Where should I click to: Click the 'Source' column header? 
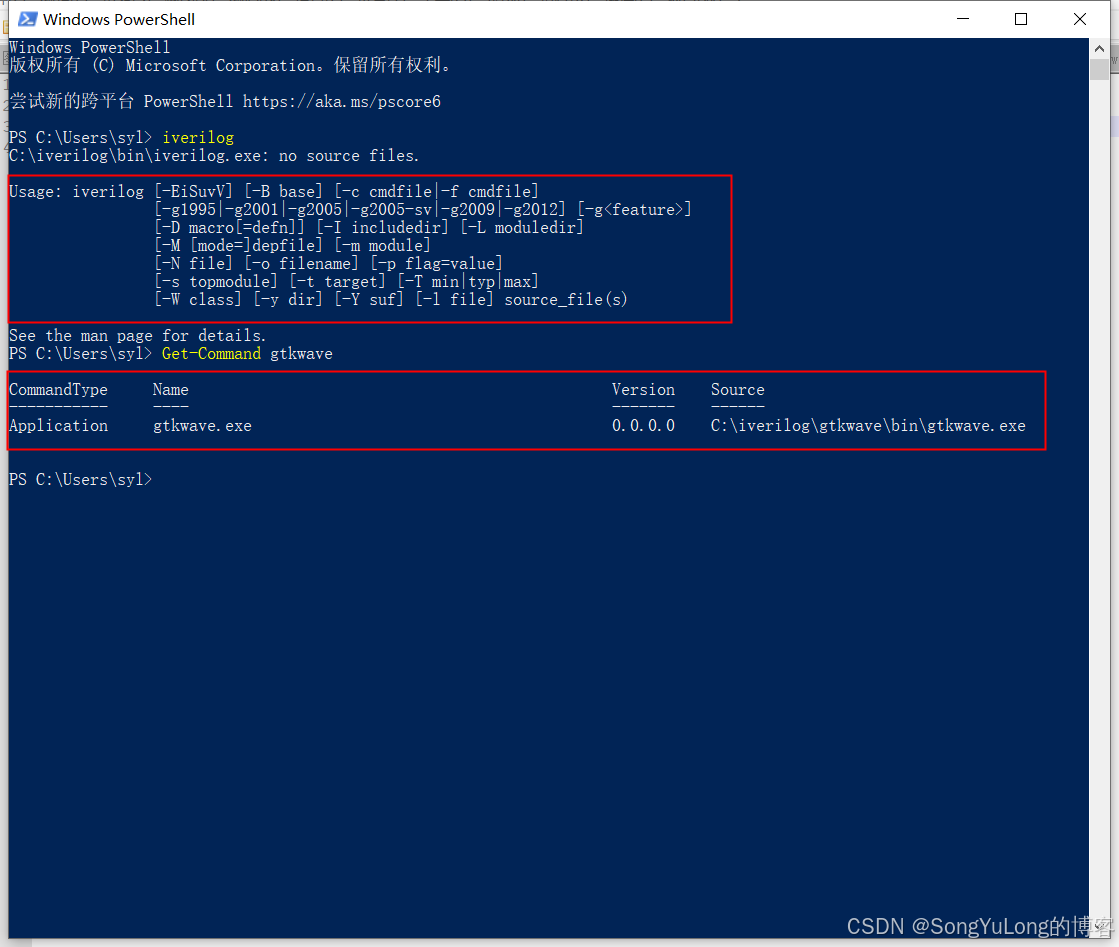coord(737,390)
